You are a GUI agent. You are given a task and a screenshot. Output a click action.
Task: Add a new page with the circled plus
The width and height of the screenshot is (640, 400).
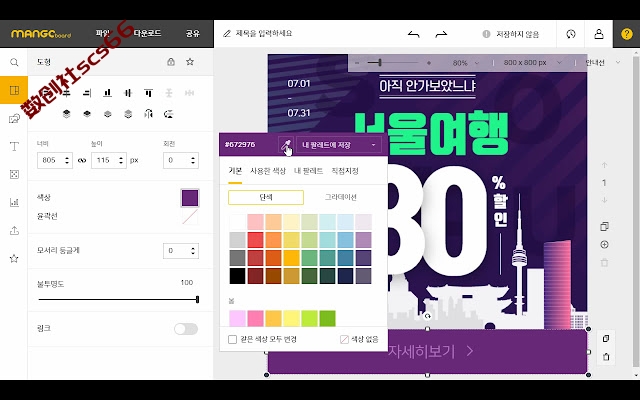pyautogui.click(x=604, y=244)
